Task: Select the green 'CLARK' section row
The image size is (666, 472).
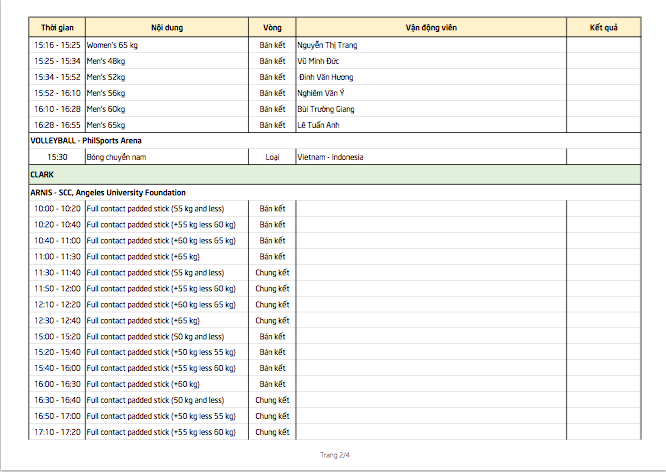Action: (334, 174)
